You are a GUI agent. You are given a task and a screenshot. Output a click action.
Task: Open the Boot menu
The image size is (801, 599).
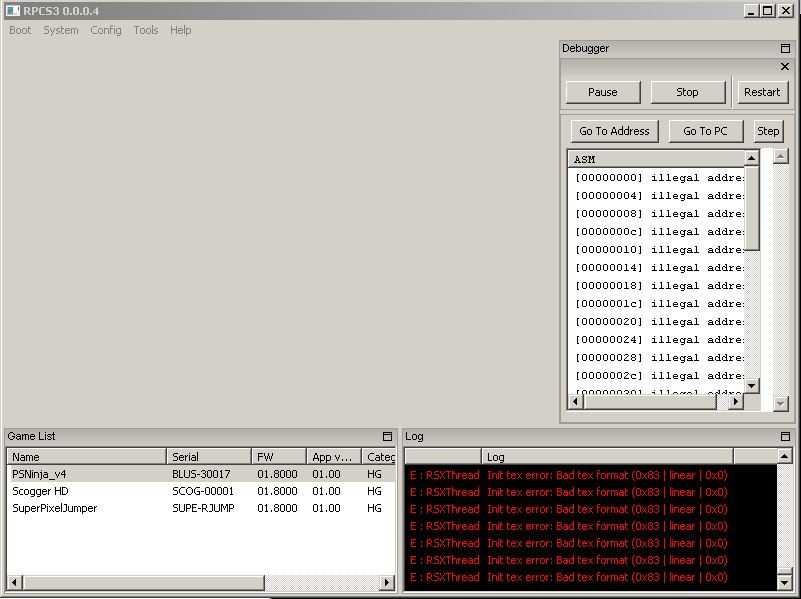point(20,30)
